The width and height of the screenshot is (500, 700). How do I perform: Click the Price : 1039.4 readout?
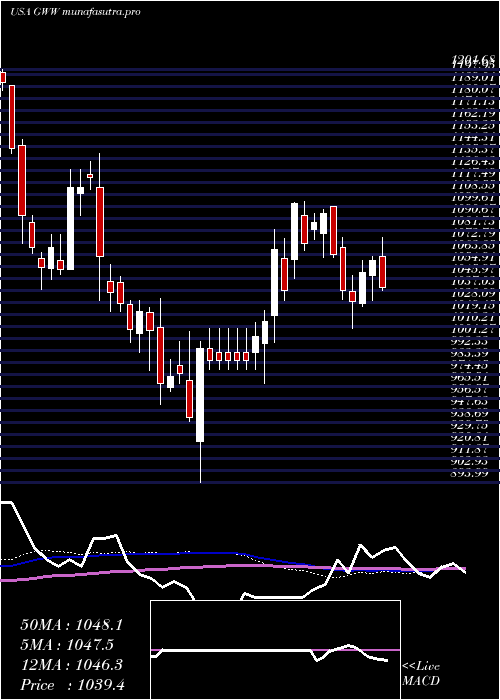72,684
